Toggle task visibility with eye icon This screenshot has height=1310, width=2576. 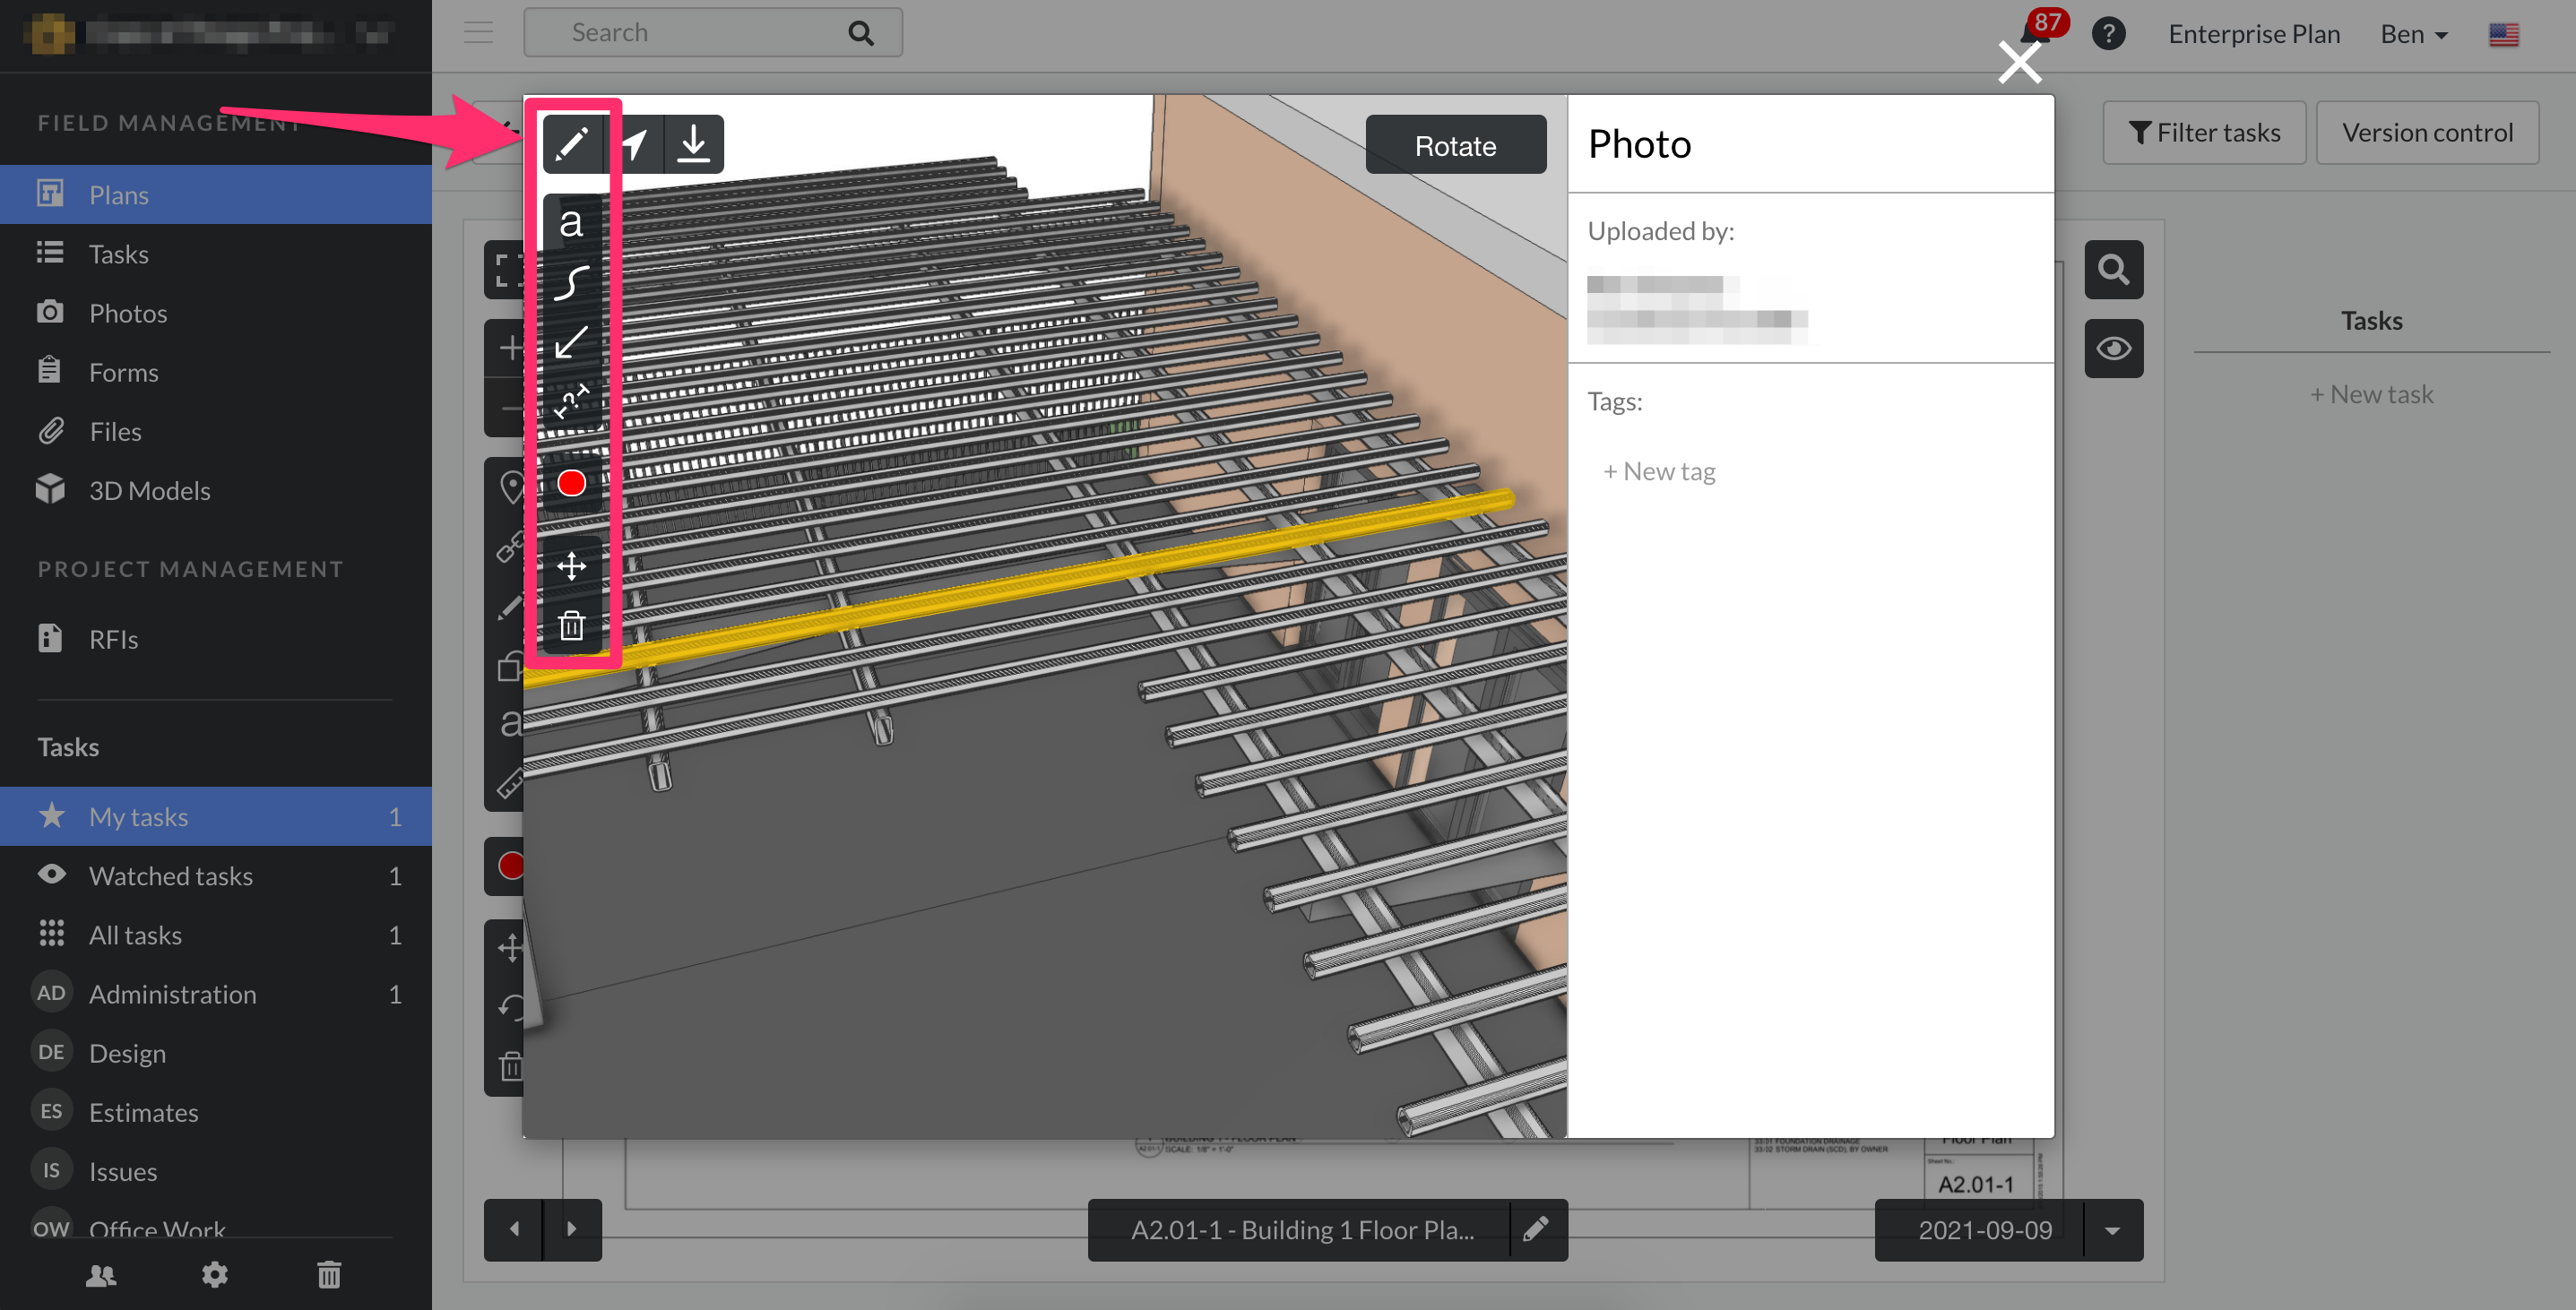(x=2113, y=348)
